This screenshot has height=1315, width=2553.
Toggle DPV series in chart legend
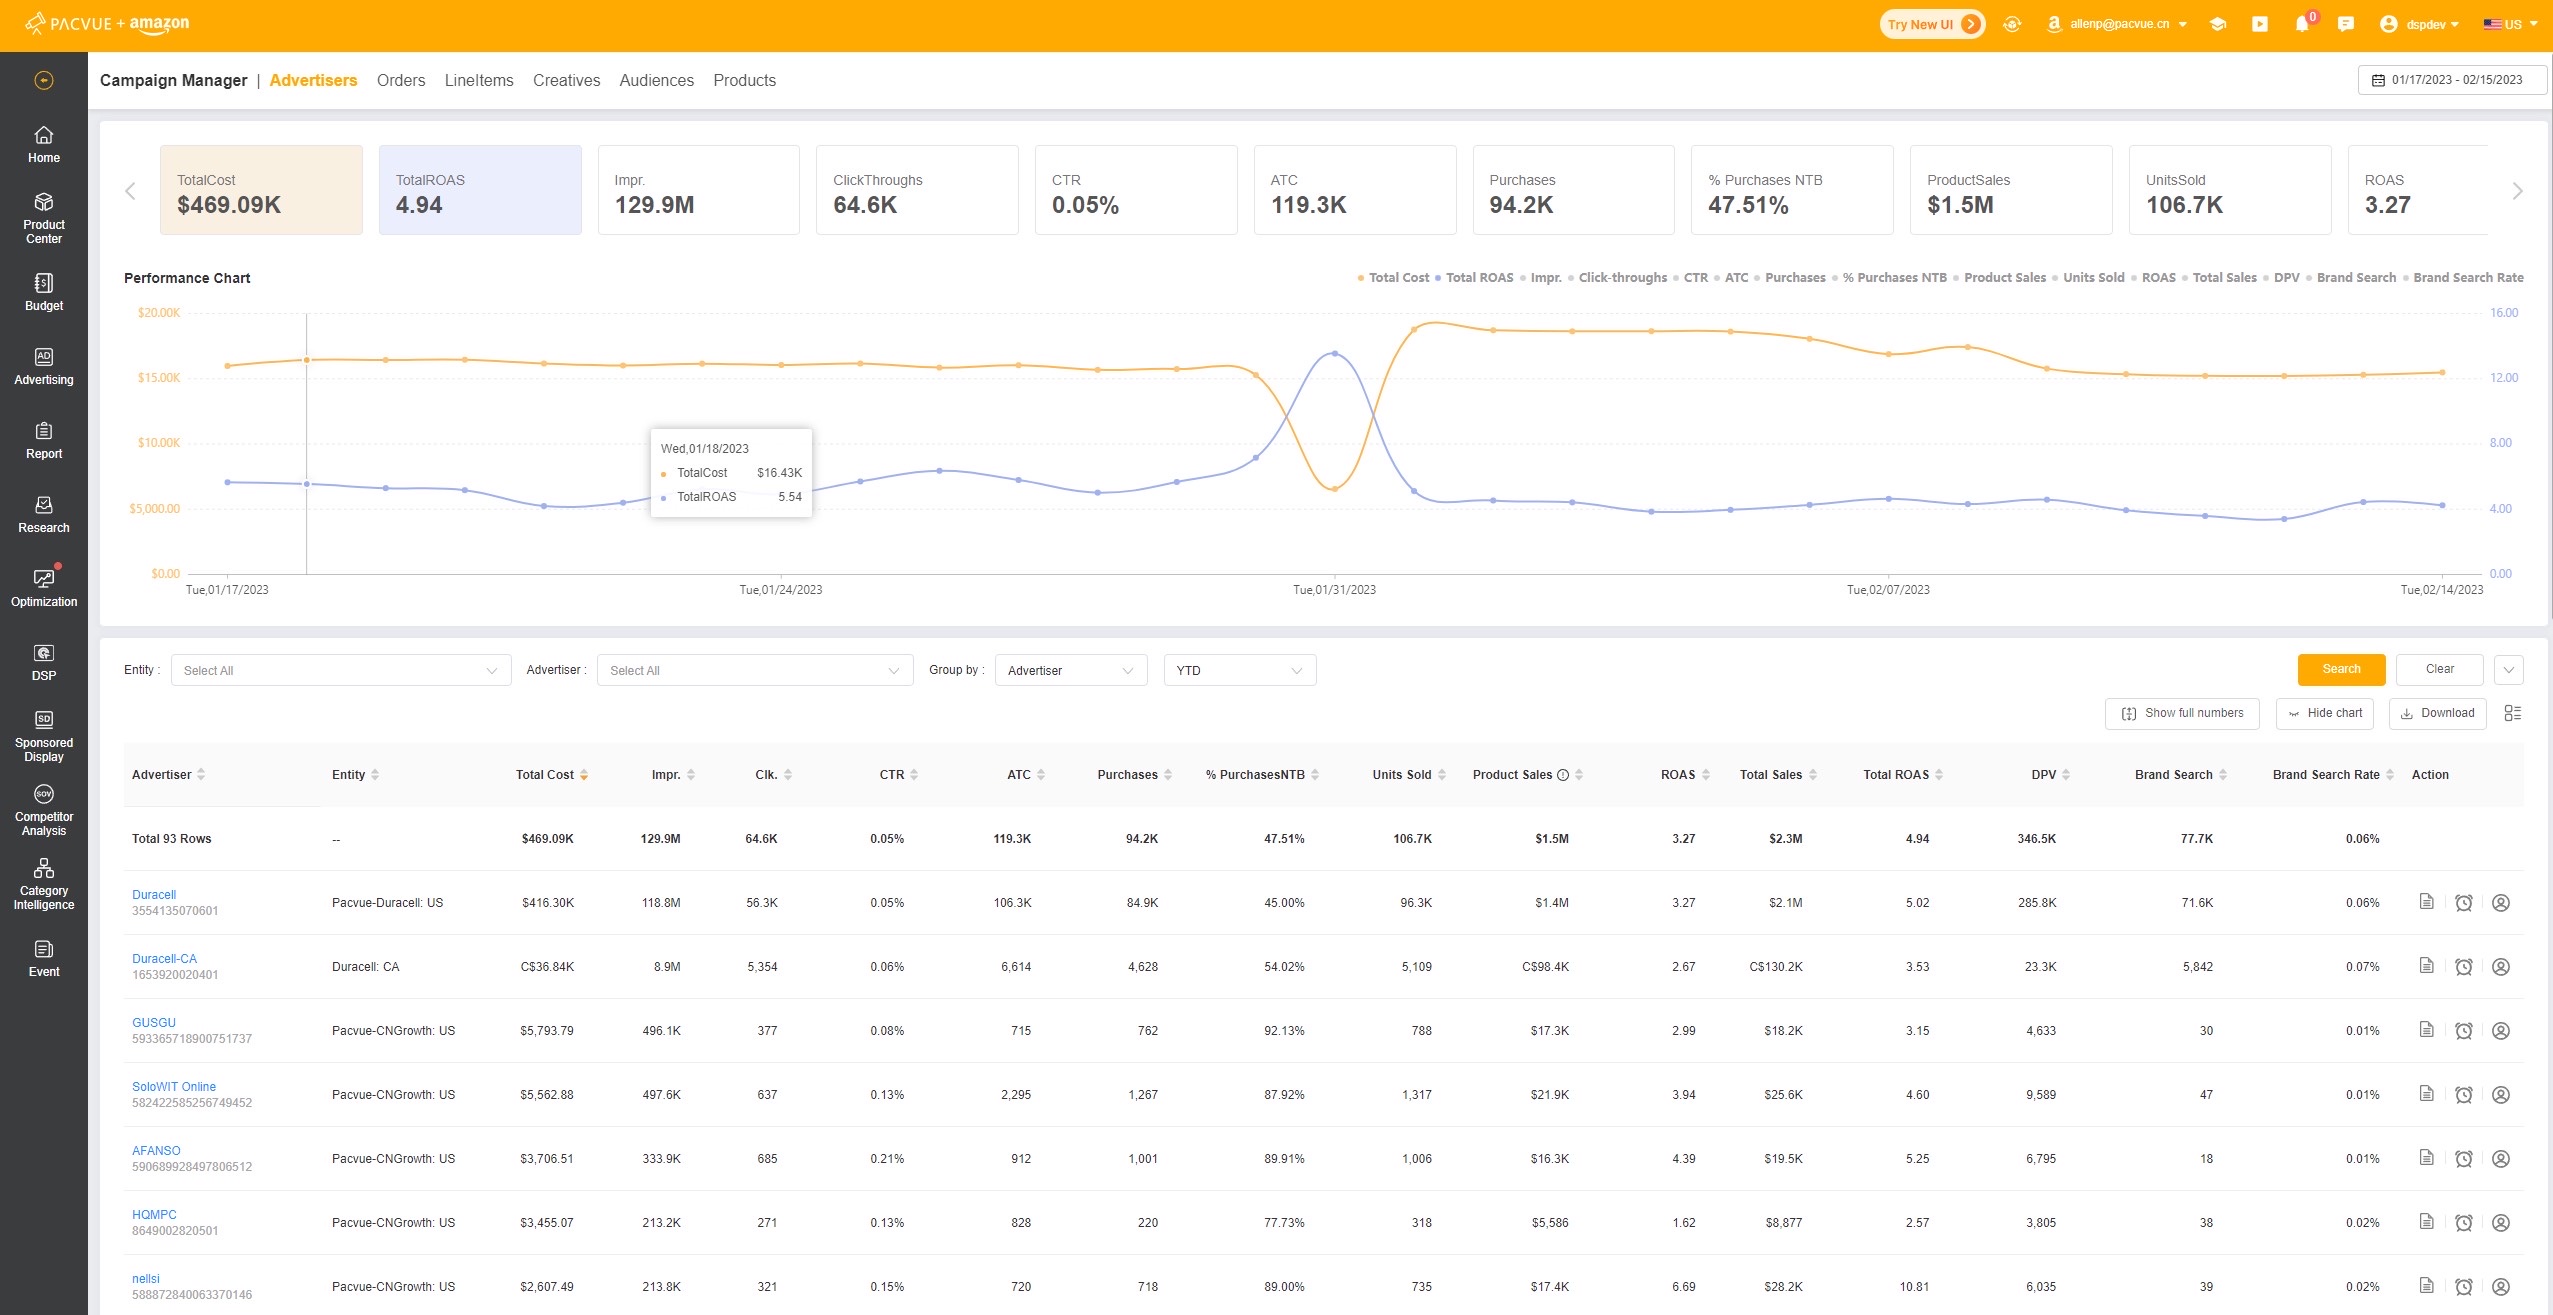click(2281, 278)
